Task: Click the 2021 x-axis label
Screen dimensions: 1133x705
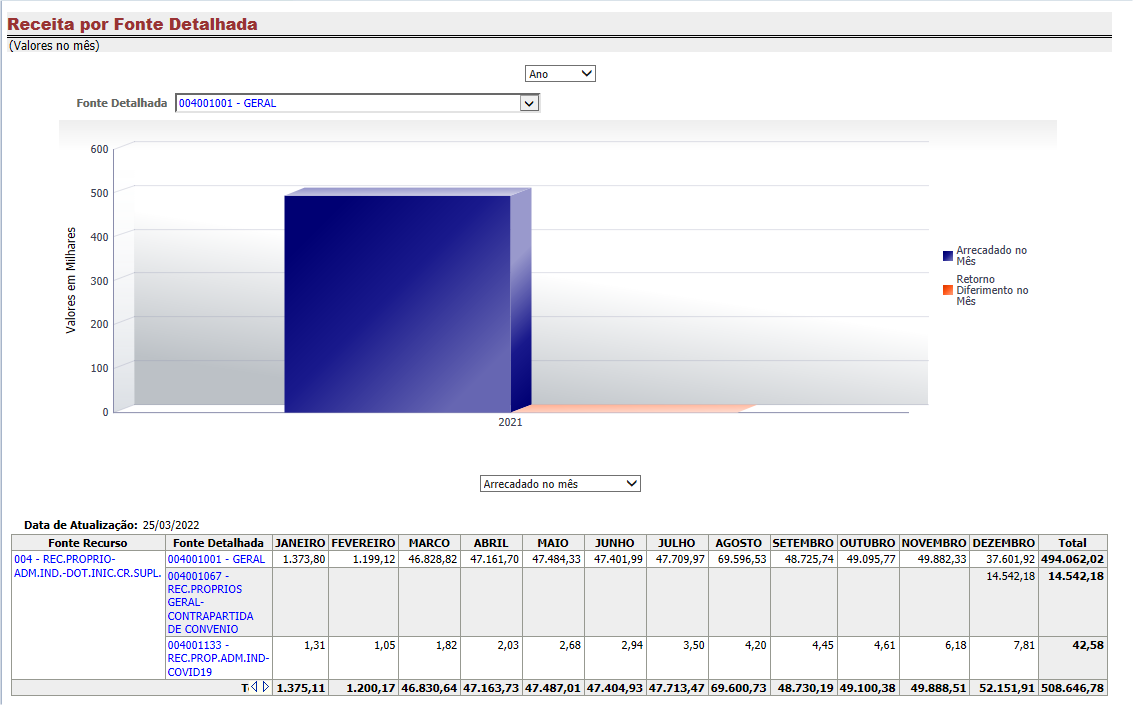Action: 510,423
